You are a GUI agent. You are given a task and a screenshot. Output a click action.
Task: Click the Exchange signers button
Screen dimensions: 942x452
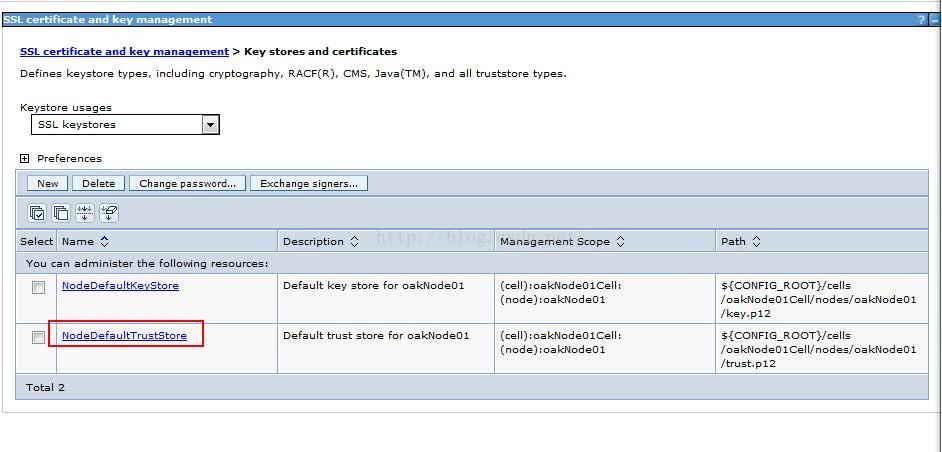coord(308,183)
